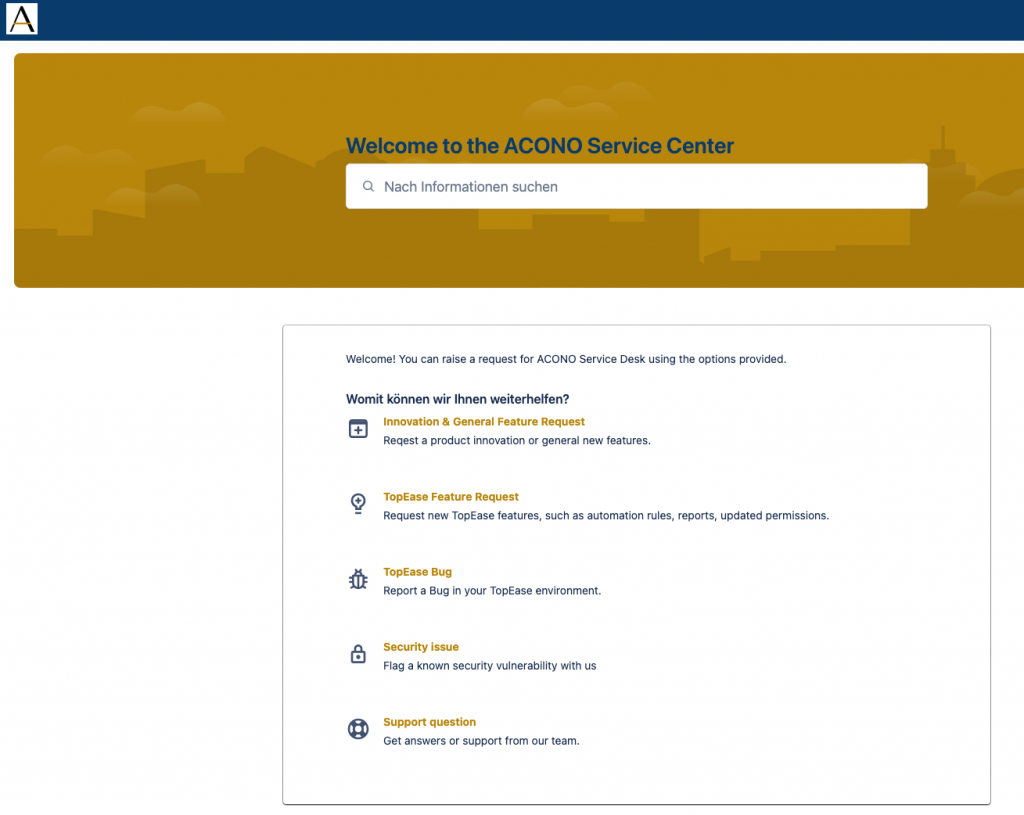The height and width of the screenshot is (815, 1024).
Task: Open the TopEase Bug request
Action: pyautogui.click(x=417, y=572)
